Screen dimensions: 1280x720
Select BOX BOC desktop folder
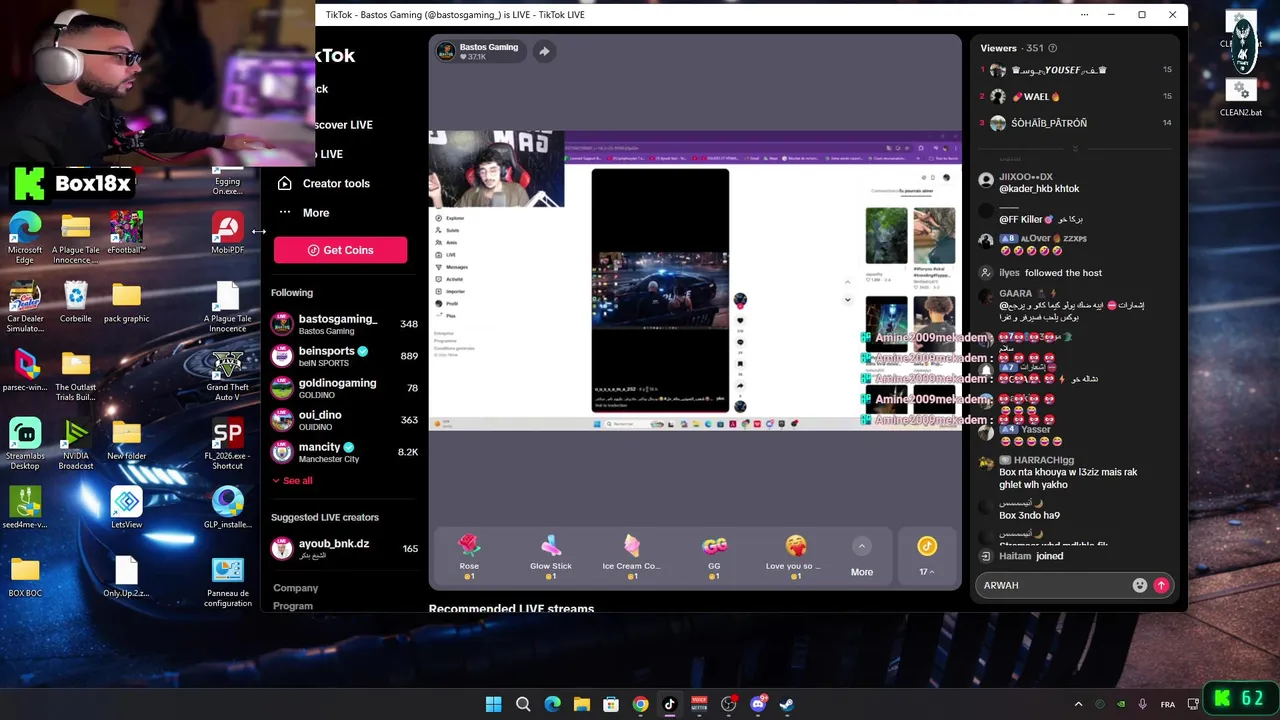[25, 576]
